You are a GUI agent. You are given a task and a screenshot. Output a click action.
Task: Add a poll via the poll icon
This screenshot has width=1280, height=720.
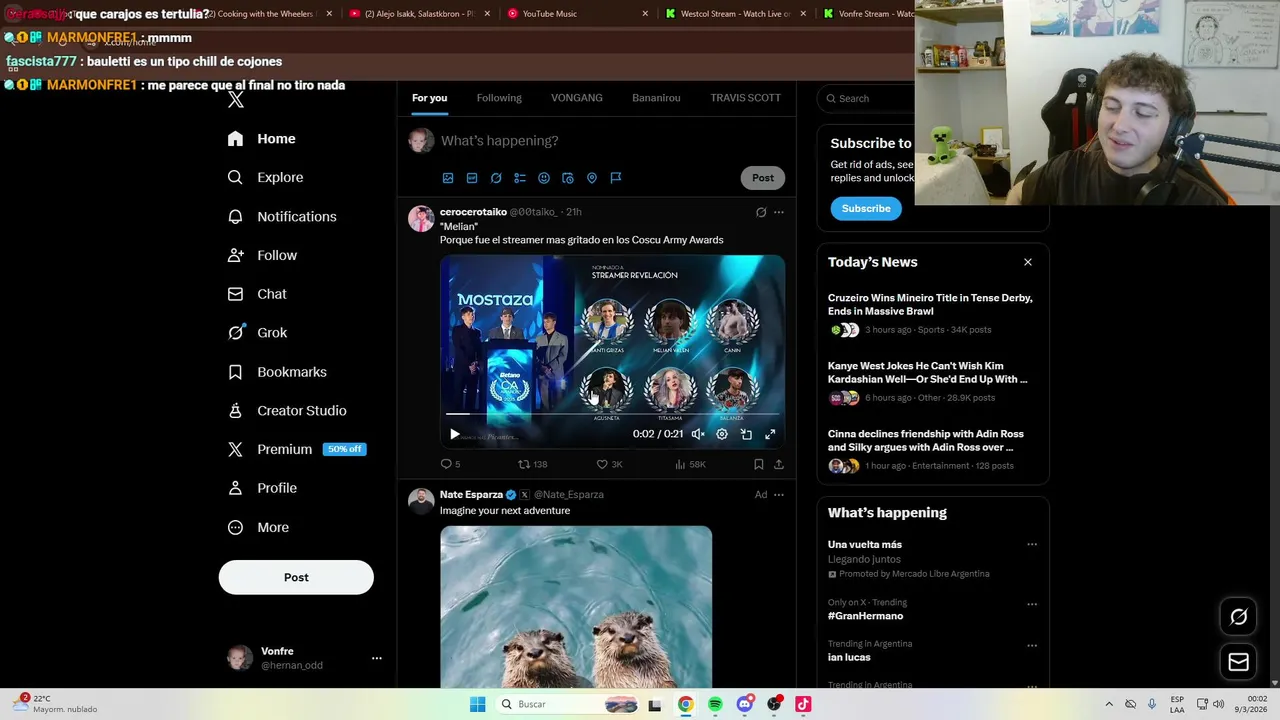(x=520, y=178)
